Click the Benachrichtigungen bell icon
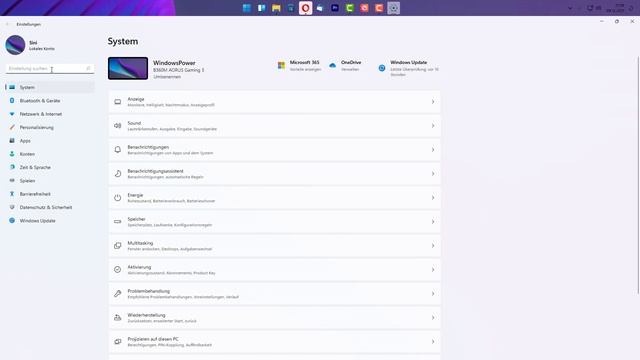This screenshot has width=640, height=360. click(x=118, y=150)
